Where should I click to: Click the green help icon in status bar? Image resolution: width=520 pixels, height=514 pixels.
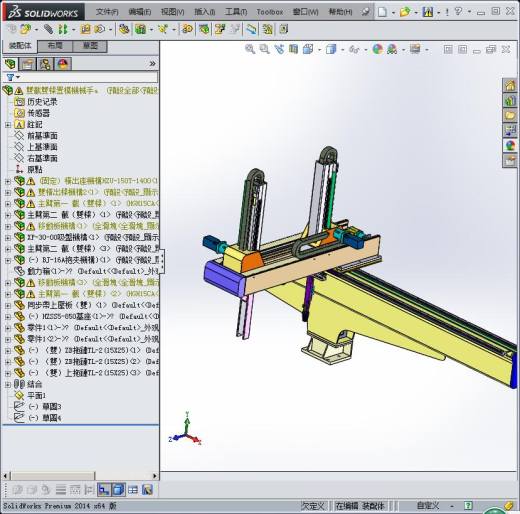pyautogui.click(x=468, y=506)
